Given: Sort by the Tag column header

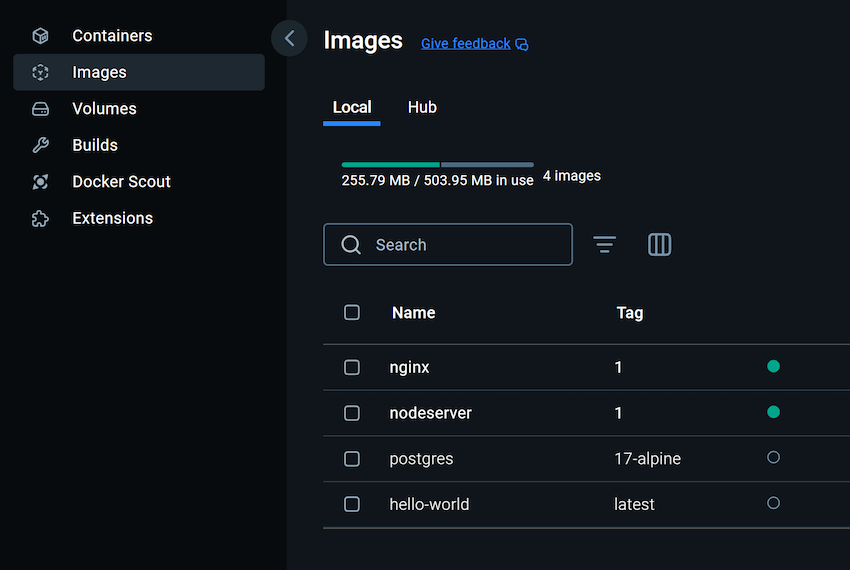Looking at the screenshot, I should pyautogui.click(x=630, y=313).
